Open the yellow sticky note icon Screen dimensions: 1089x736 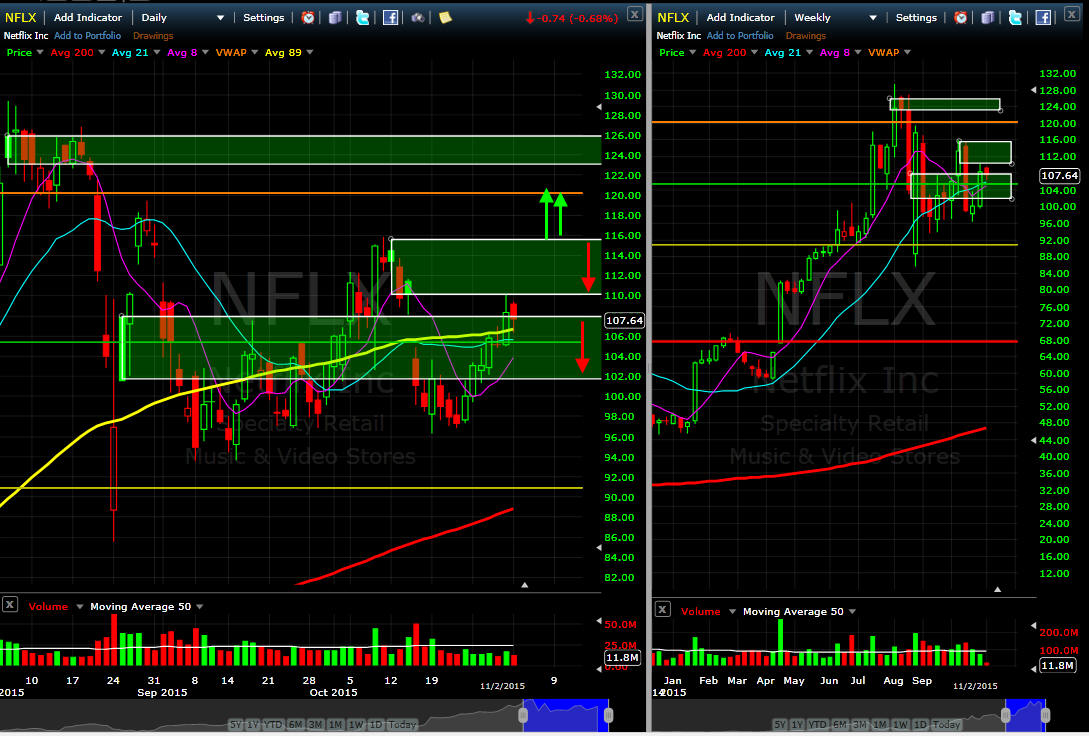click(445, 18)
